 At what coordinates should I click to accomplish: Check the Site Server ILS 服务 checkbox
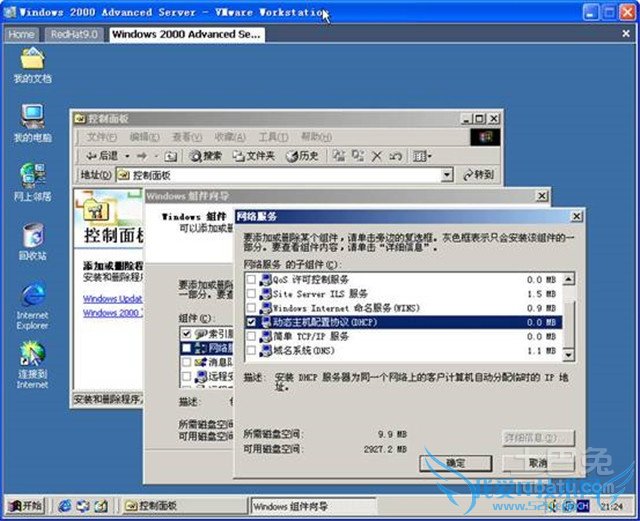(251, 294)
